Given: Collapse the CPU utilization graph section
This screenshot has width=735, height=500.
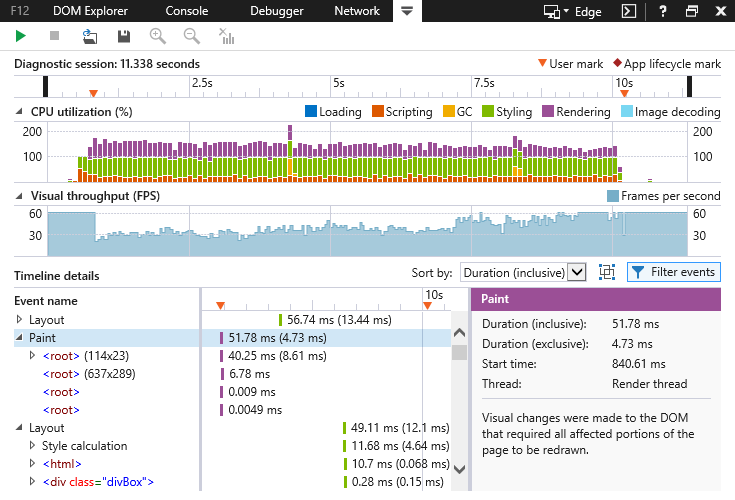Looking at the screenshot, I should (21, 112).
